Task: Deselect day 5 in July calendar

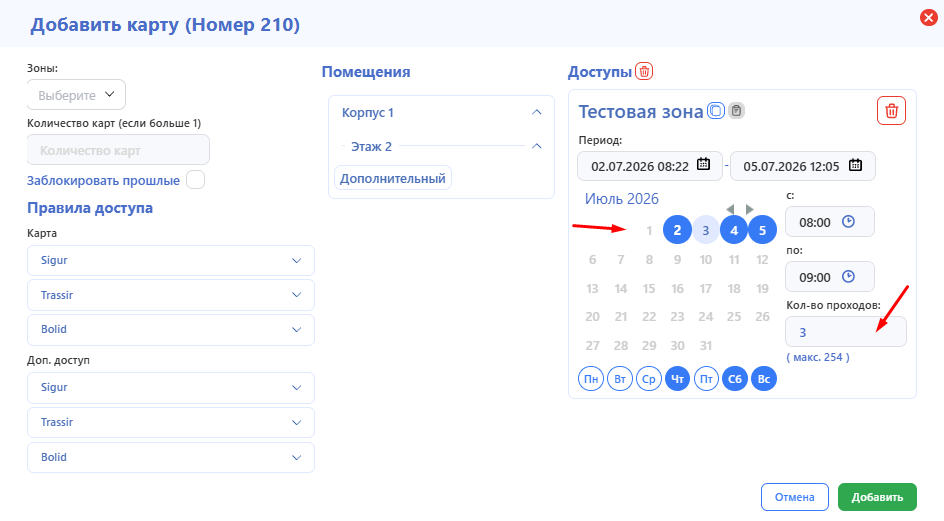Action: (762, 229)
